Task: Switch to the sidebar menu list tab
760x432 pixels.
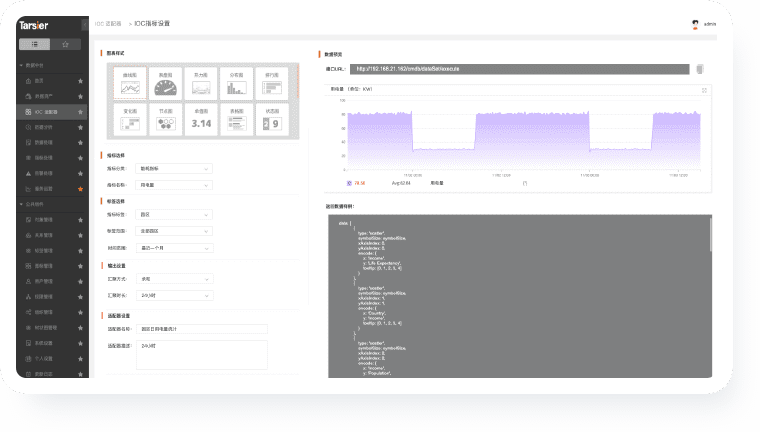Action: click(x=34, y=44)
